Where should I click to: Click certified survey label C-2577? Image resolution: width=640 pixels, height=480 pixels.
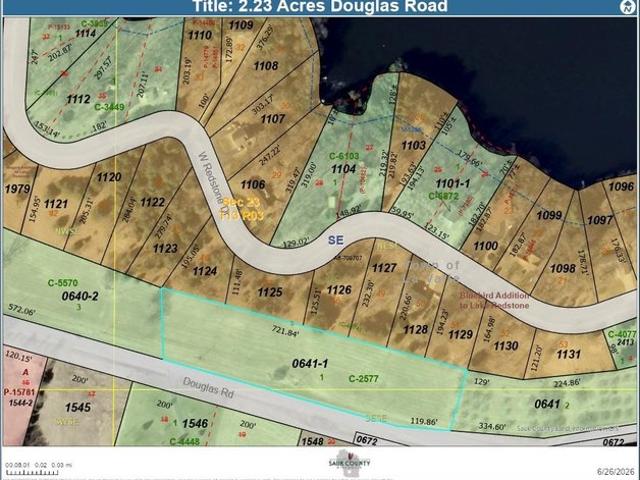[363, 379]
